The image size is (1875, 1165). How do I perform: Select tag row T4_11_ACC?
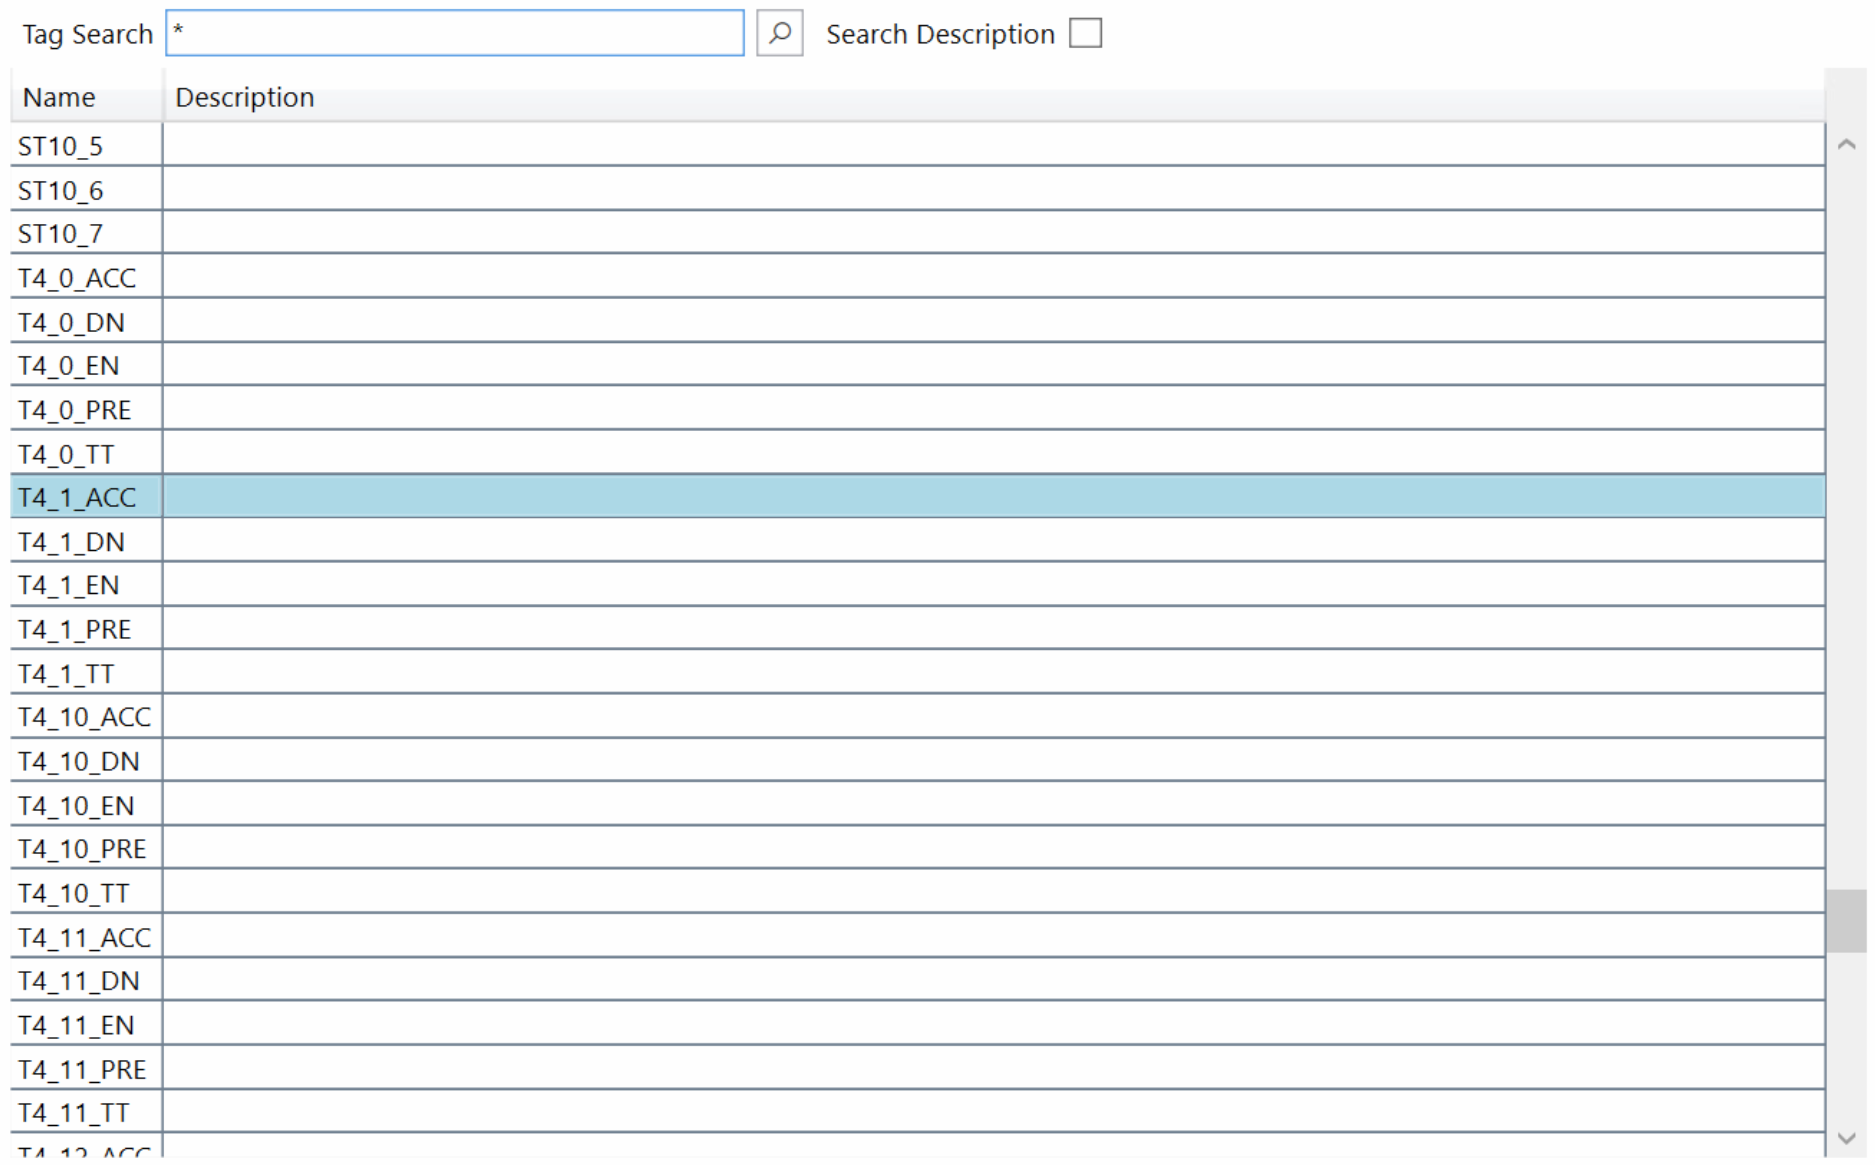pyautogui.click(x=918, y=937)
